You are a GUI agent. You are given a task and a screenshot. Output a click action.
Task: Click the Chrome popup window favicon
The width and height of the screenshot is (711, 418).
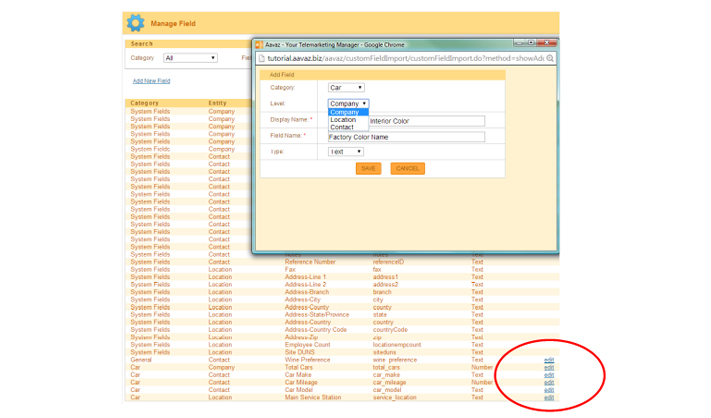pyautogui.click(x=259, y=45)
